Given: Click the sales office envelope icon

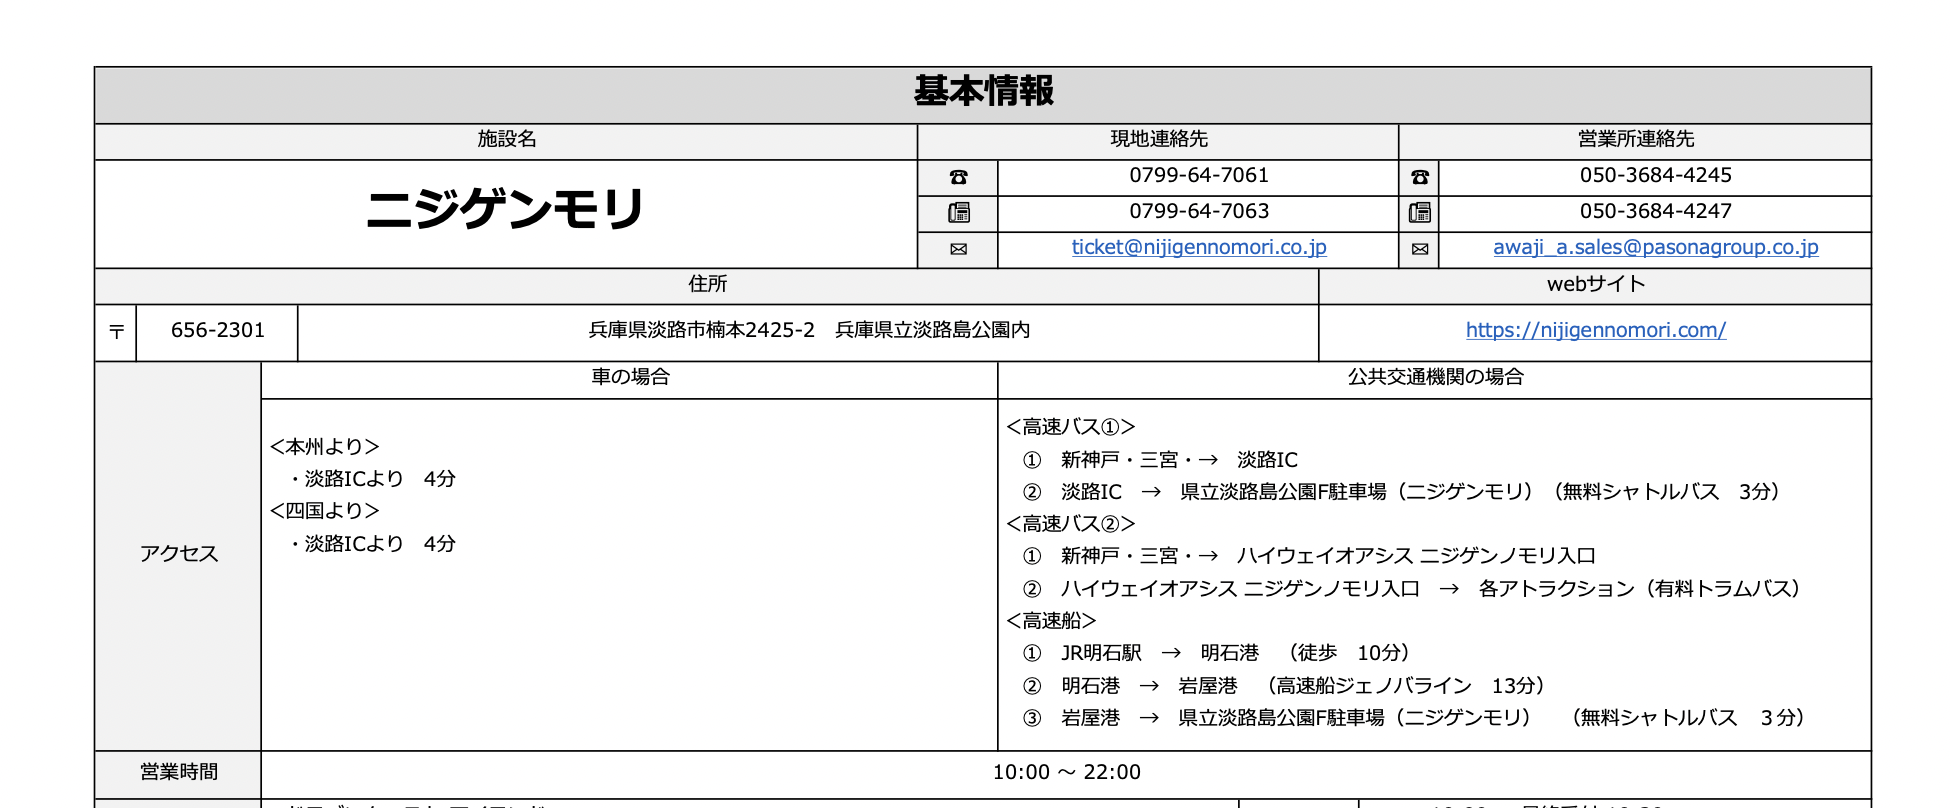Looking at the screenshot, I should click(1419, 249).
